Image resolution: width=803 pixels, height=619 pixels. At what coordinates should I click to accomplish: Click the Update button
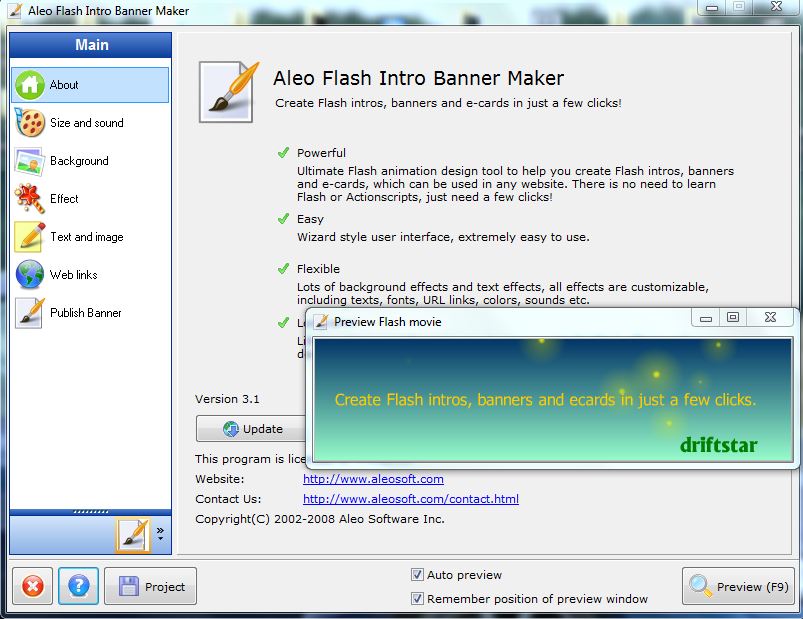point(251,429)
